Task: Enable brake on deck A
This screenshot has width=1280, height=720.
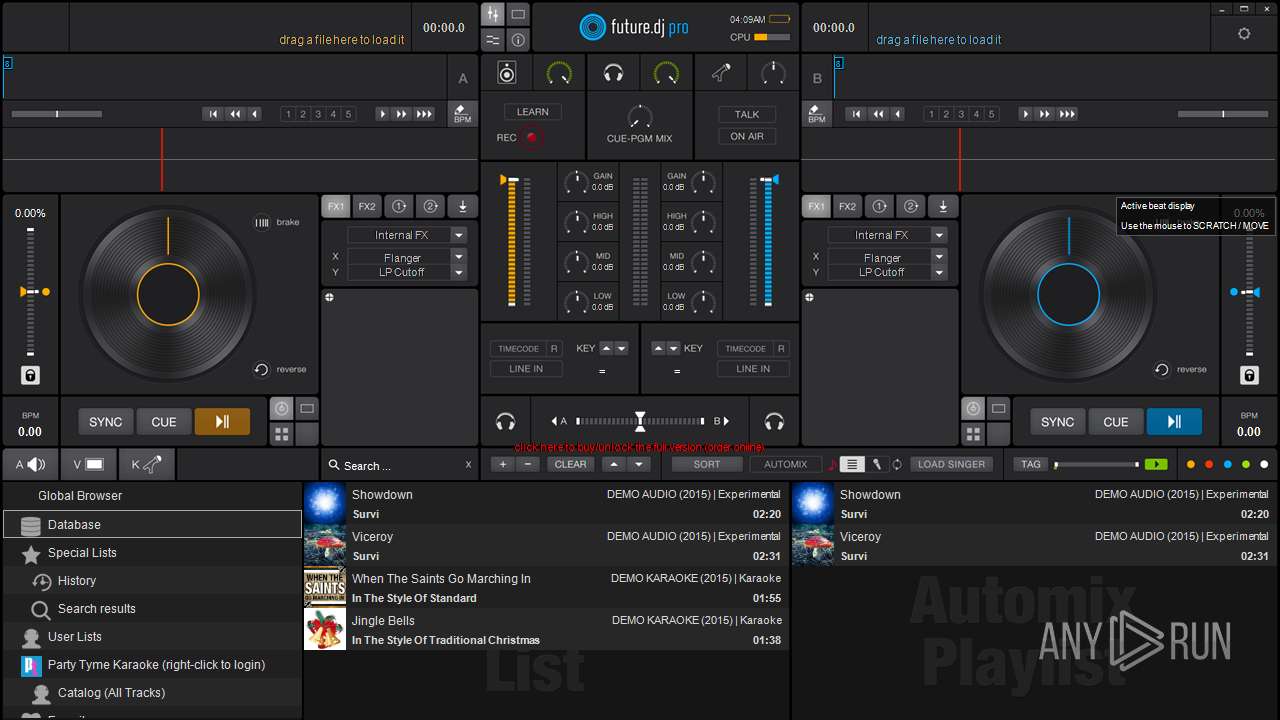Action: point(277,222)
